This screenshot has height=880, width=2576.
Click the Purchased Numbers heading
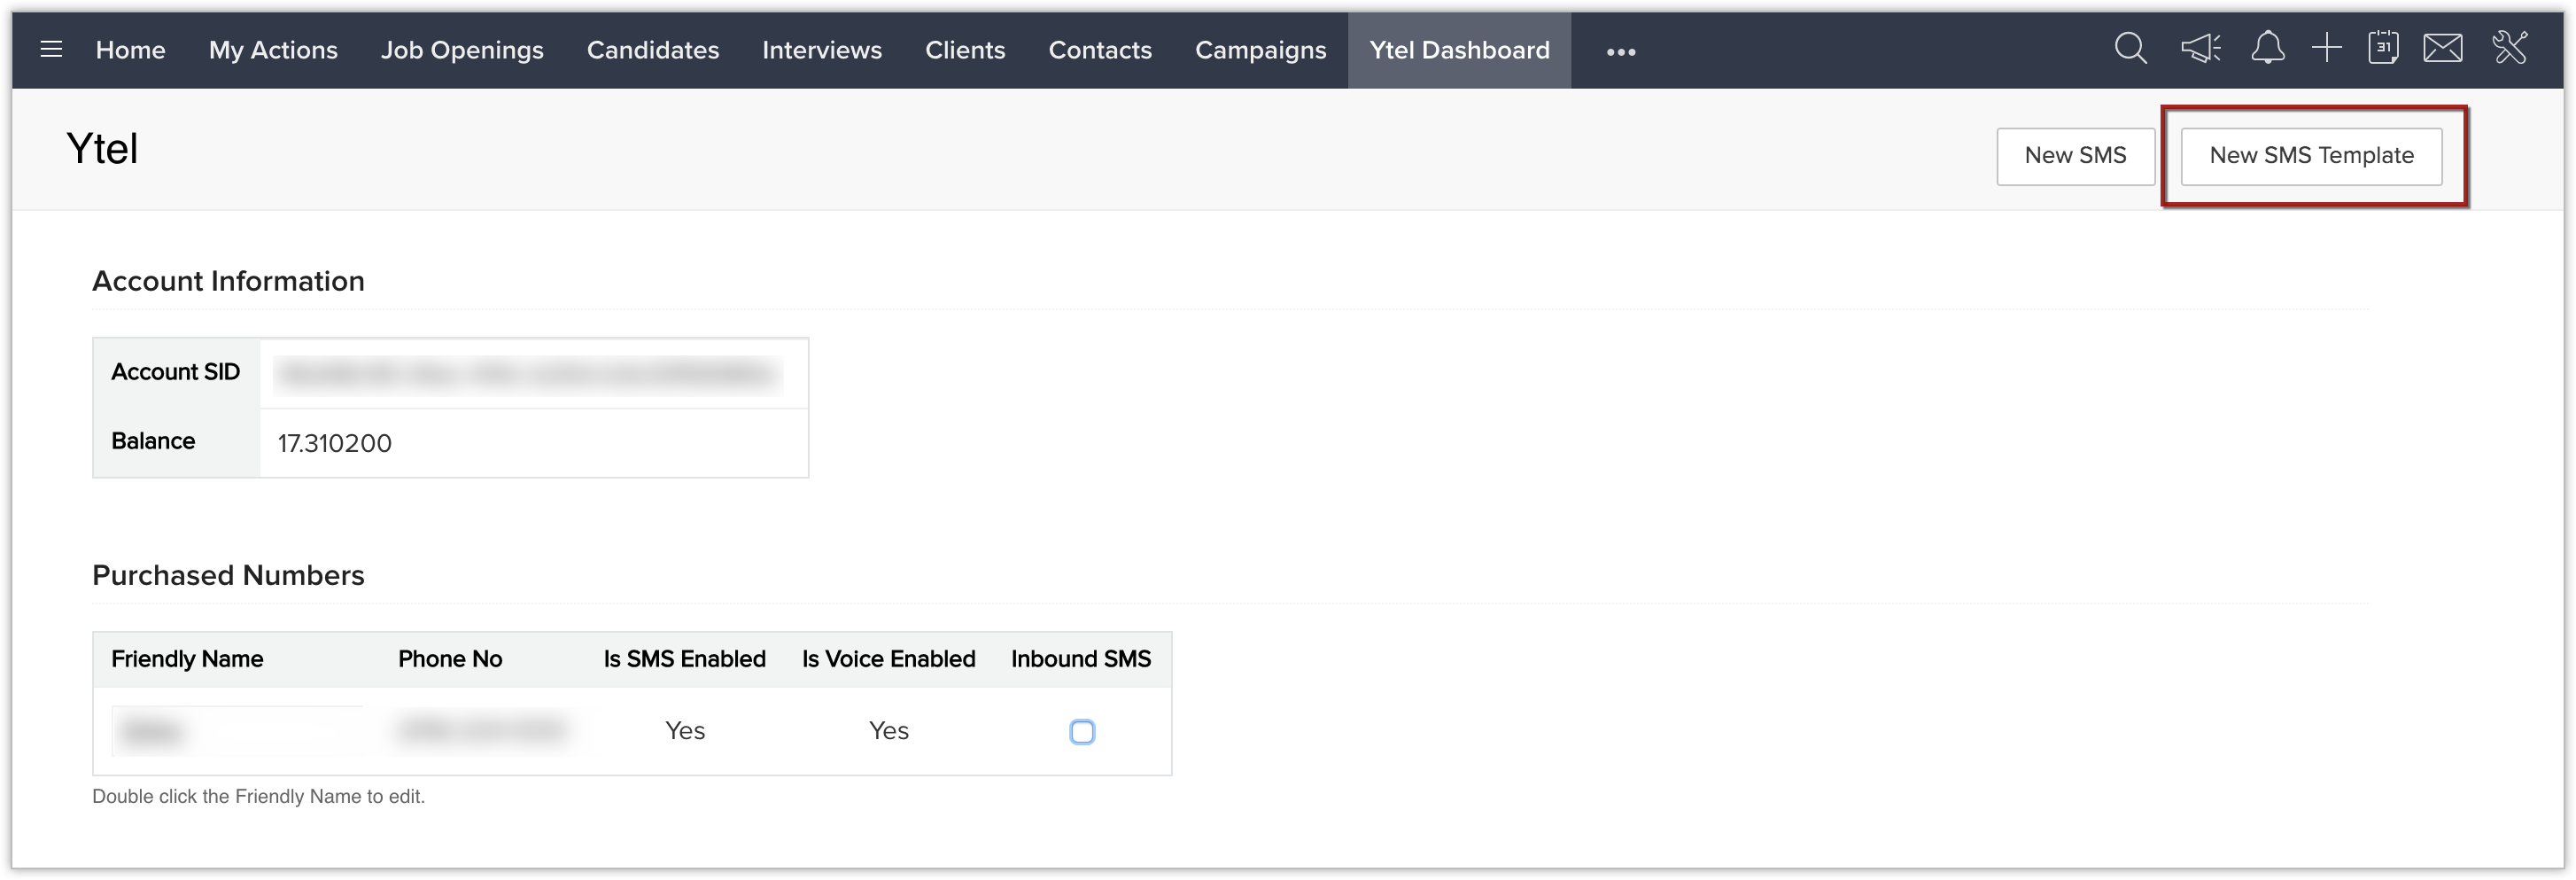click(228, 575)
